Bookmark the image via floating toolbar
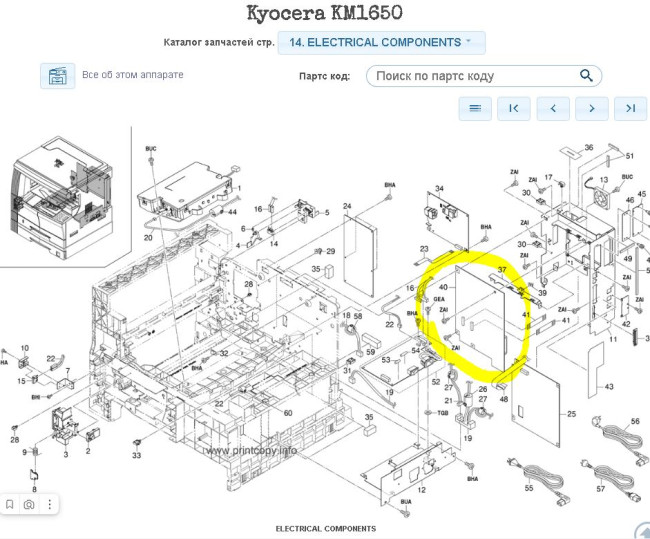The width and height of the screenshot is (650, 539). (9, 504)
